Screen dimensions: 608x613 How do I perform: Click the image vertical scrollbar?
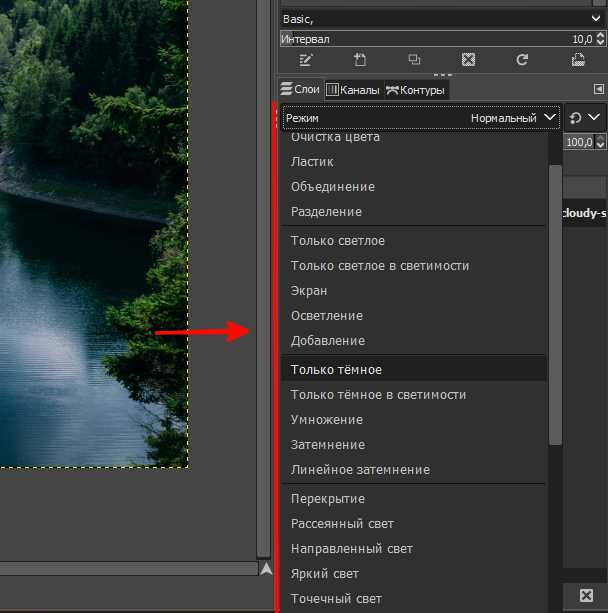coord(264,278)
